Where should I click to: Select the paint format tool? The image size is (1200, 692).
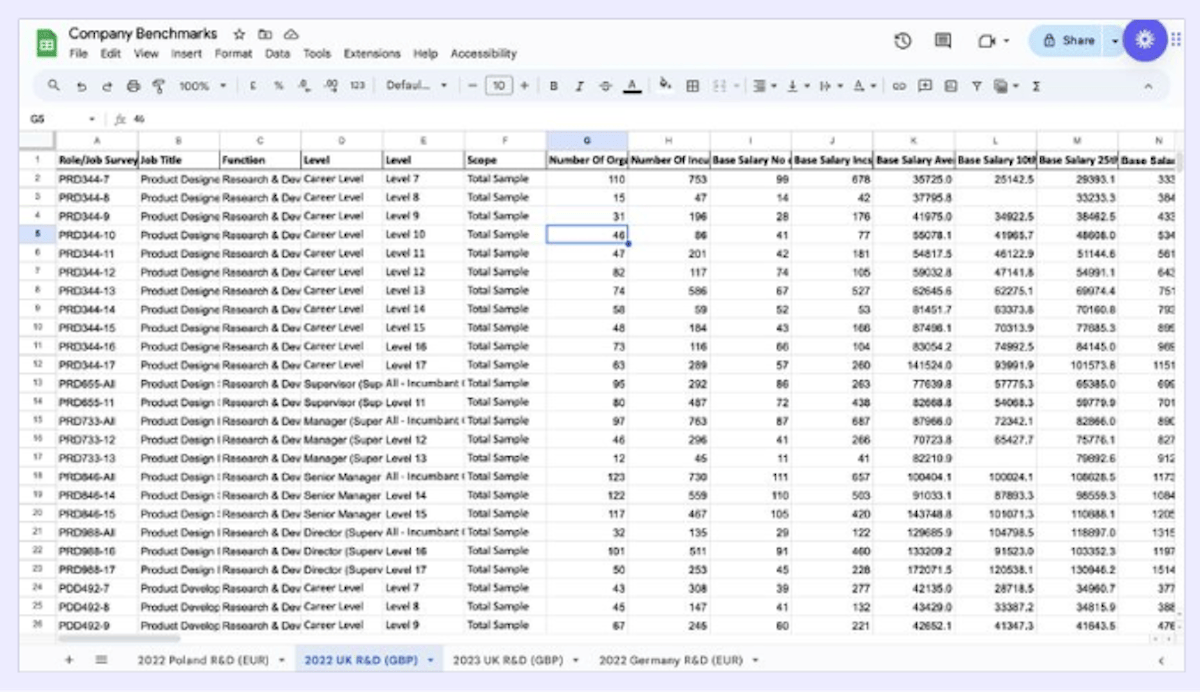click(157, 86)
